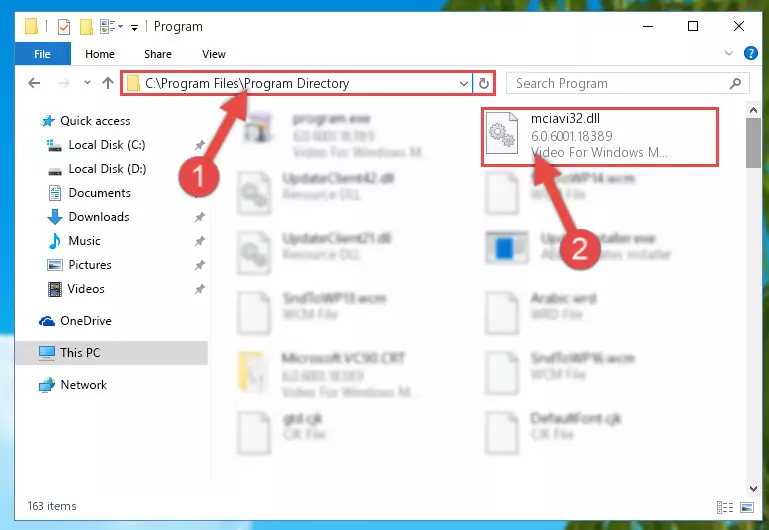This screenshot has height=530, width=769.
Task: Click the Search Program box
Action: pyautogui.click(x=627, y=83)
